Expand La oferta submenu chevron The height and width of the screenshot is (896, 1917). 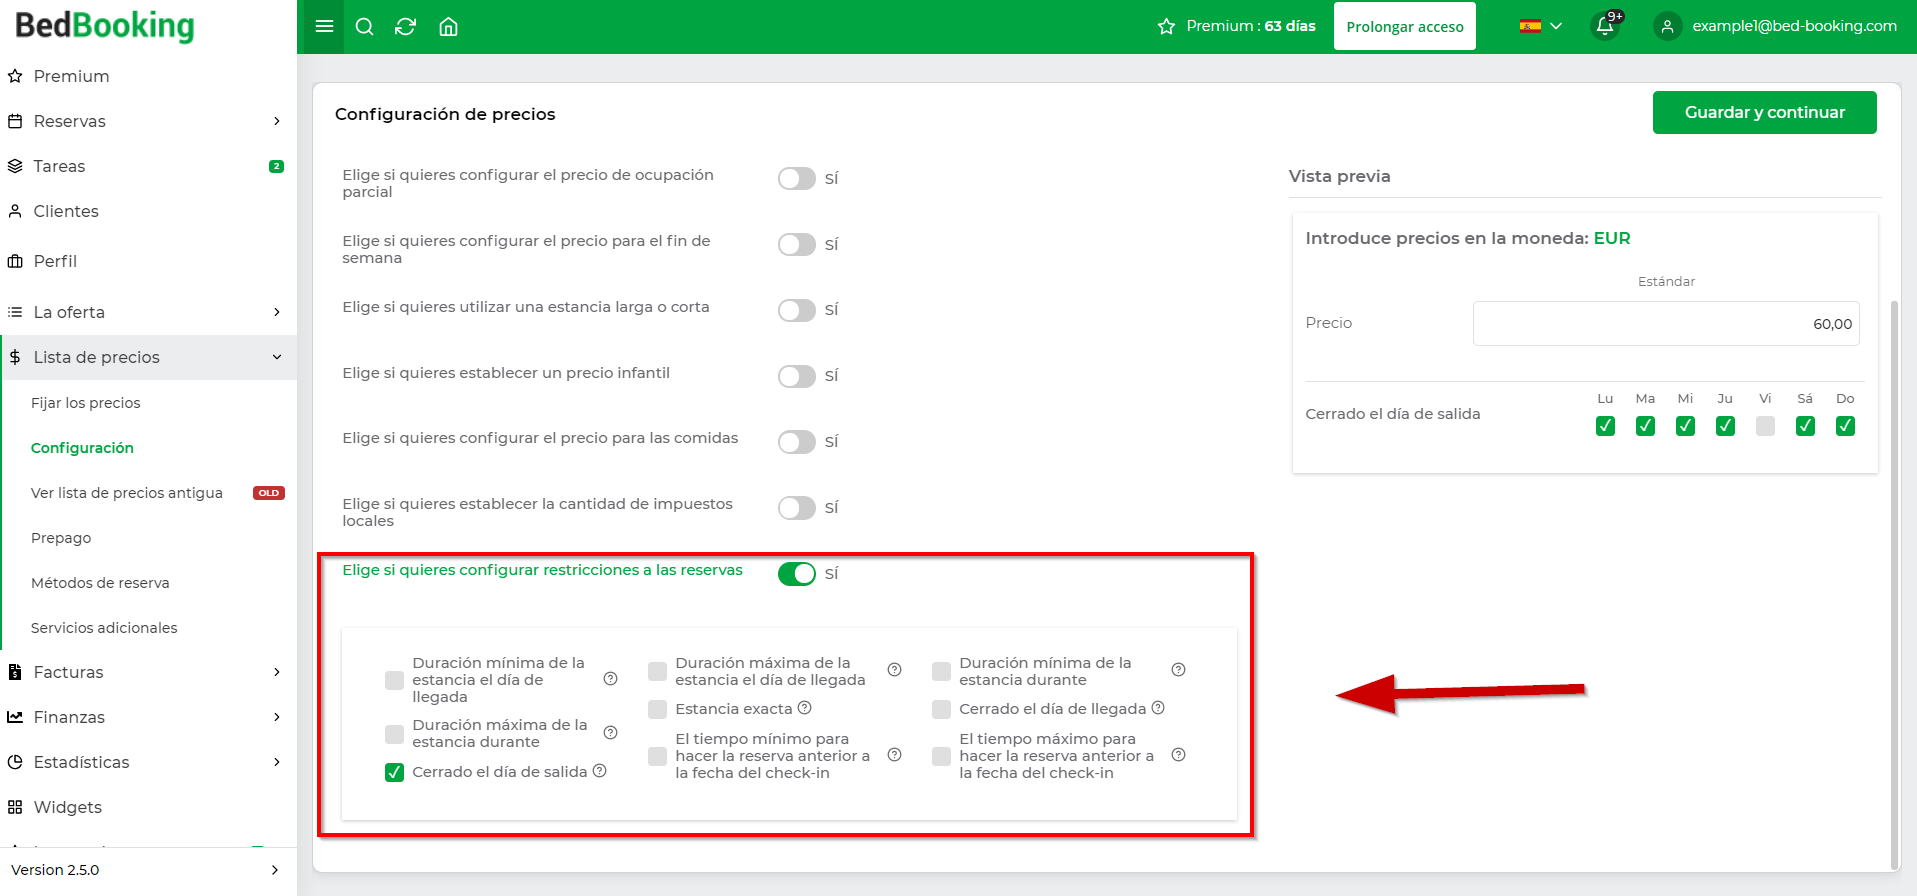point(277,312)
